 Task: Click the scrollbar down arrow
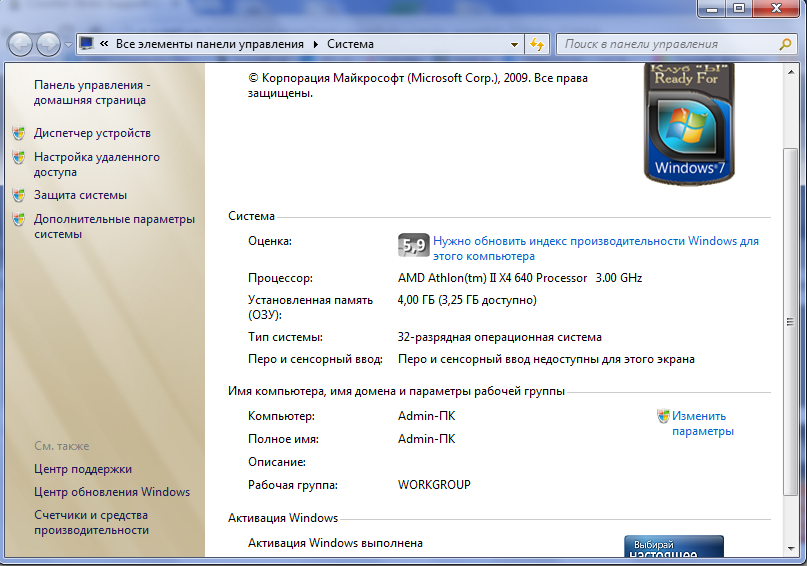tap(791, 549)
